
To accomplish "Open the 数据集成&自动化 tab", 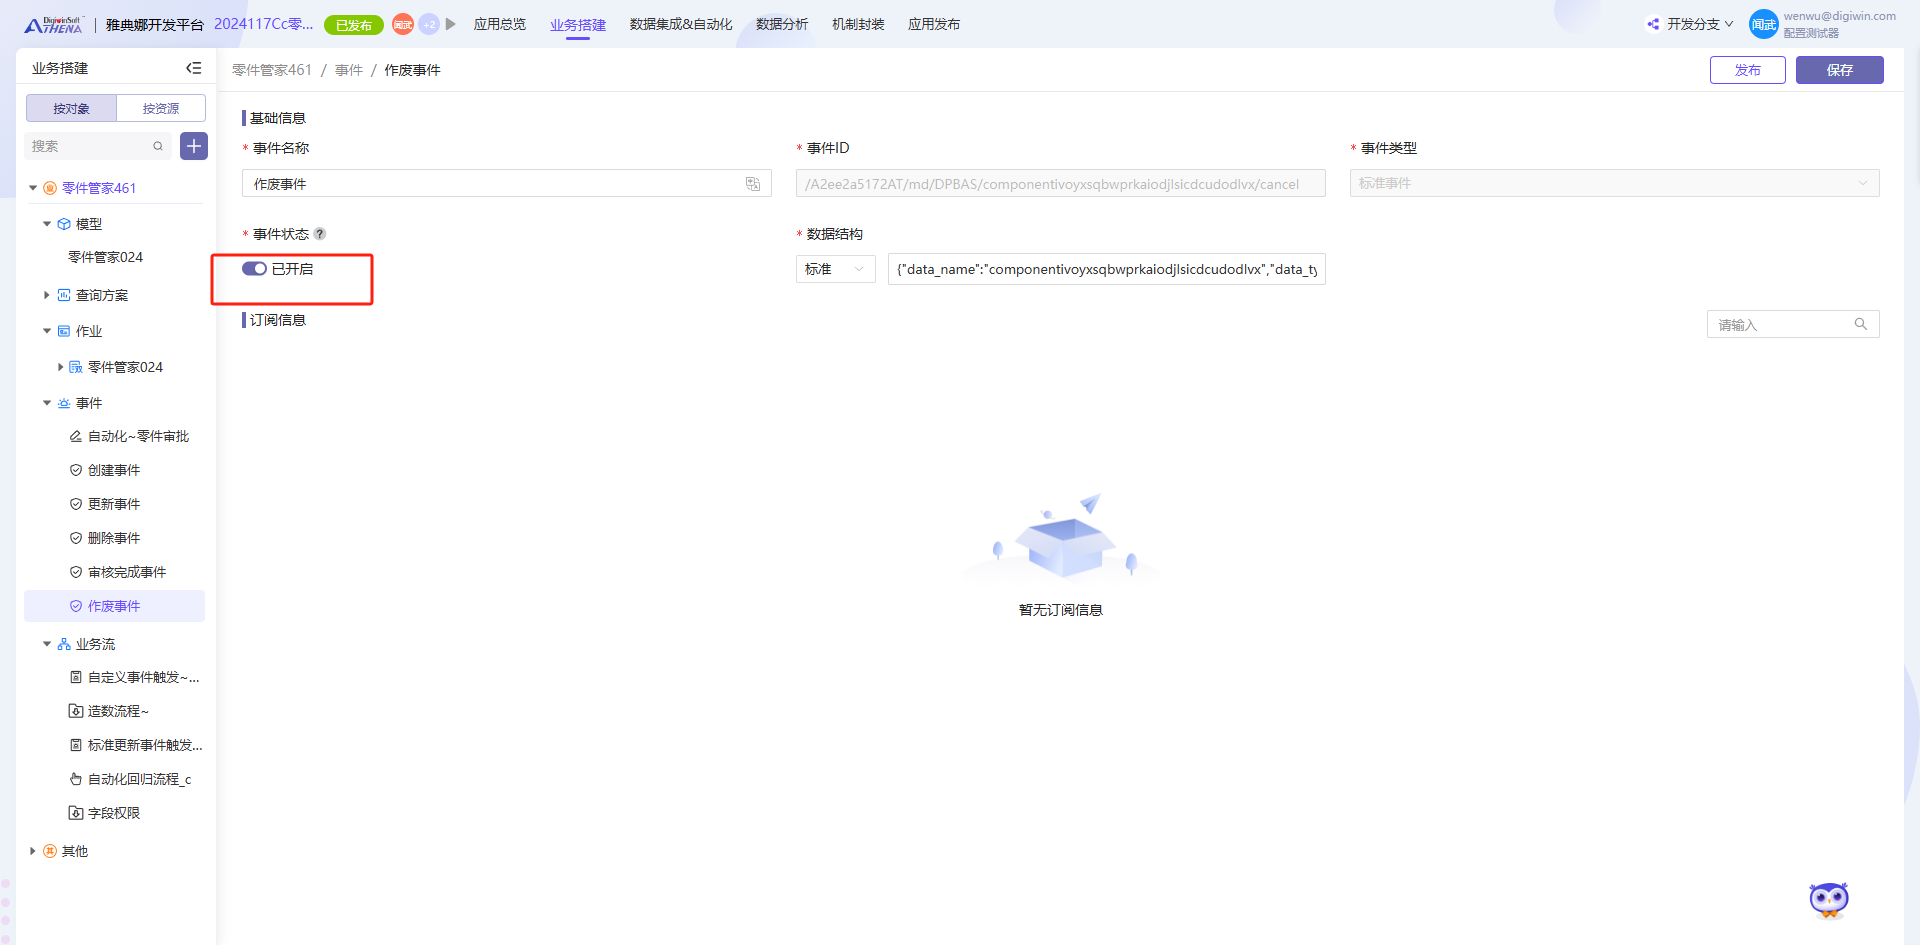I will [x=681, y=24].
